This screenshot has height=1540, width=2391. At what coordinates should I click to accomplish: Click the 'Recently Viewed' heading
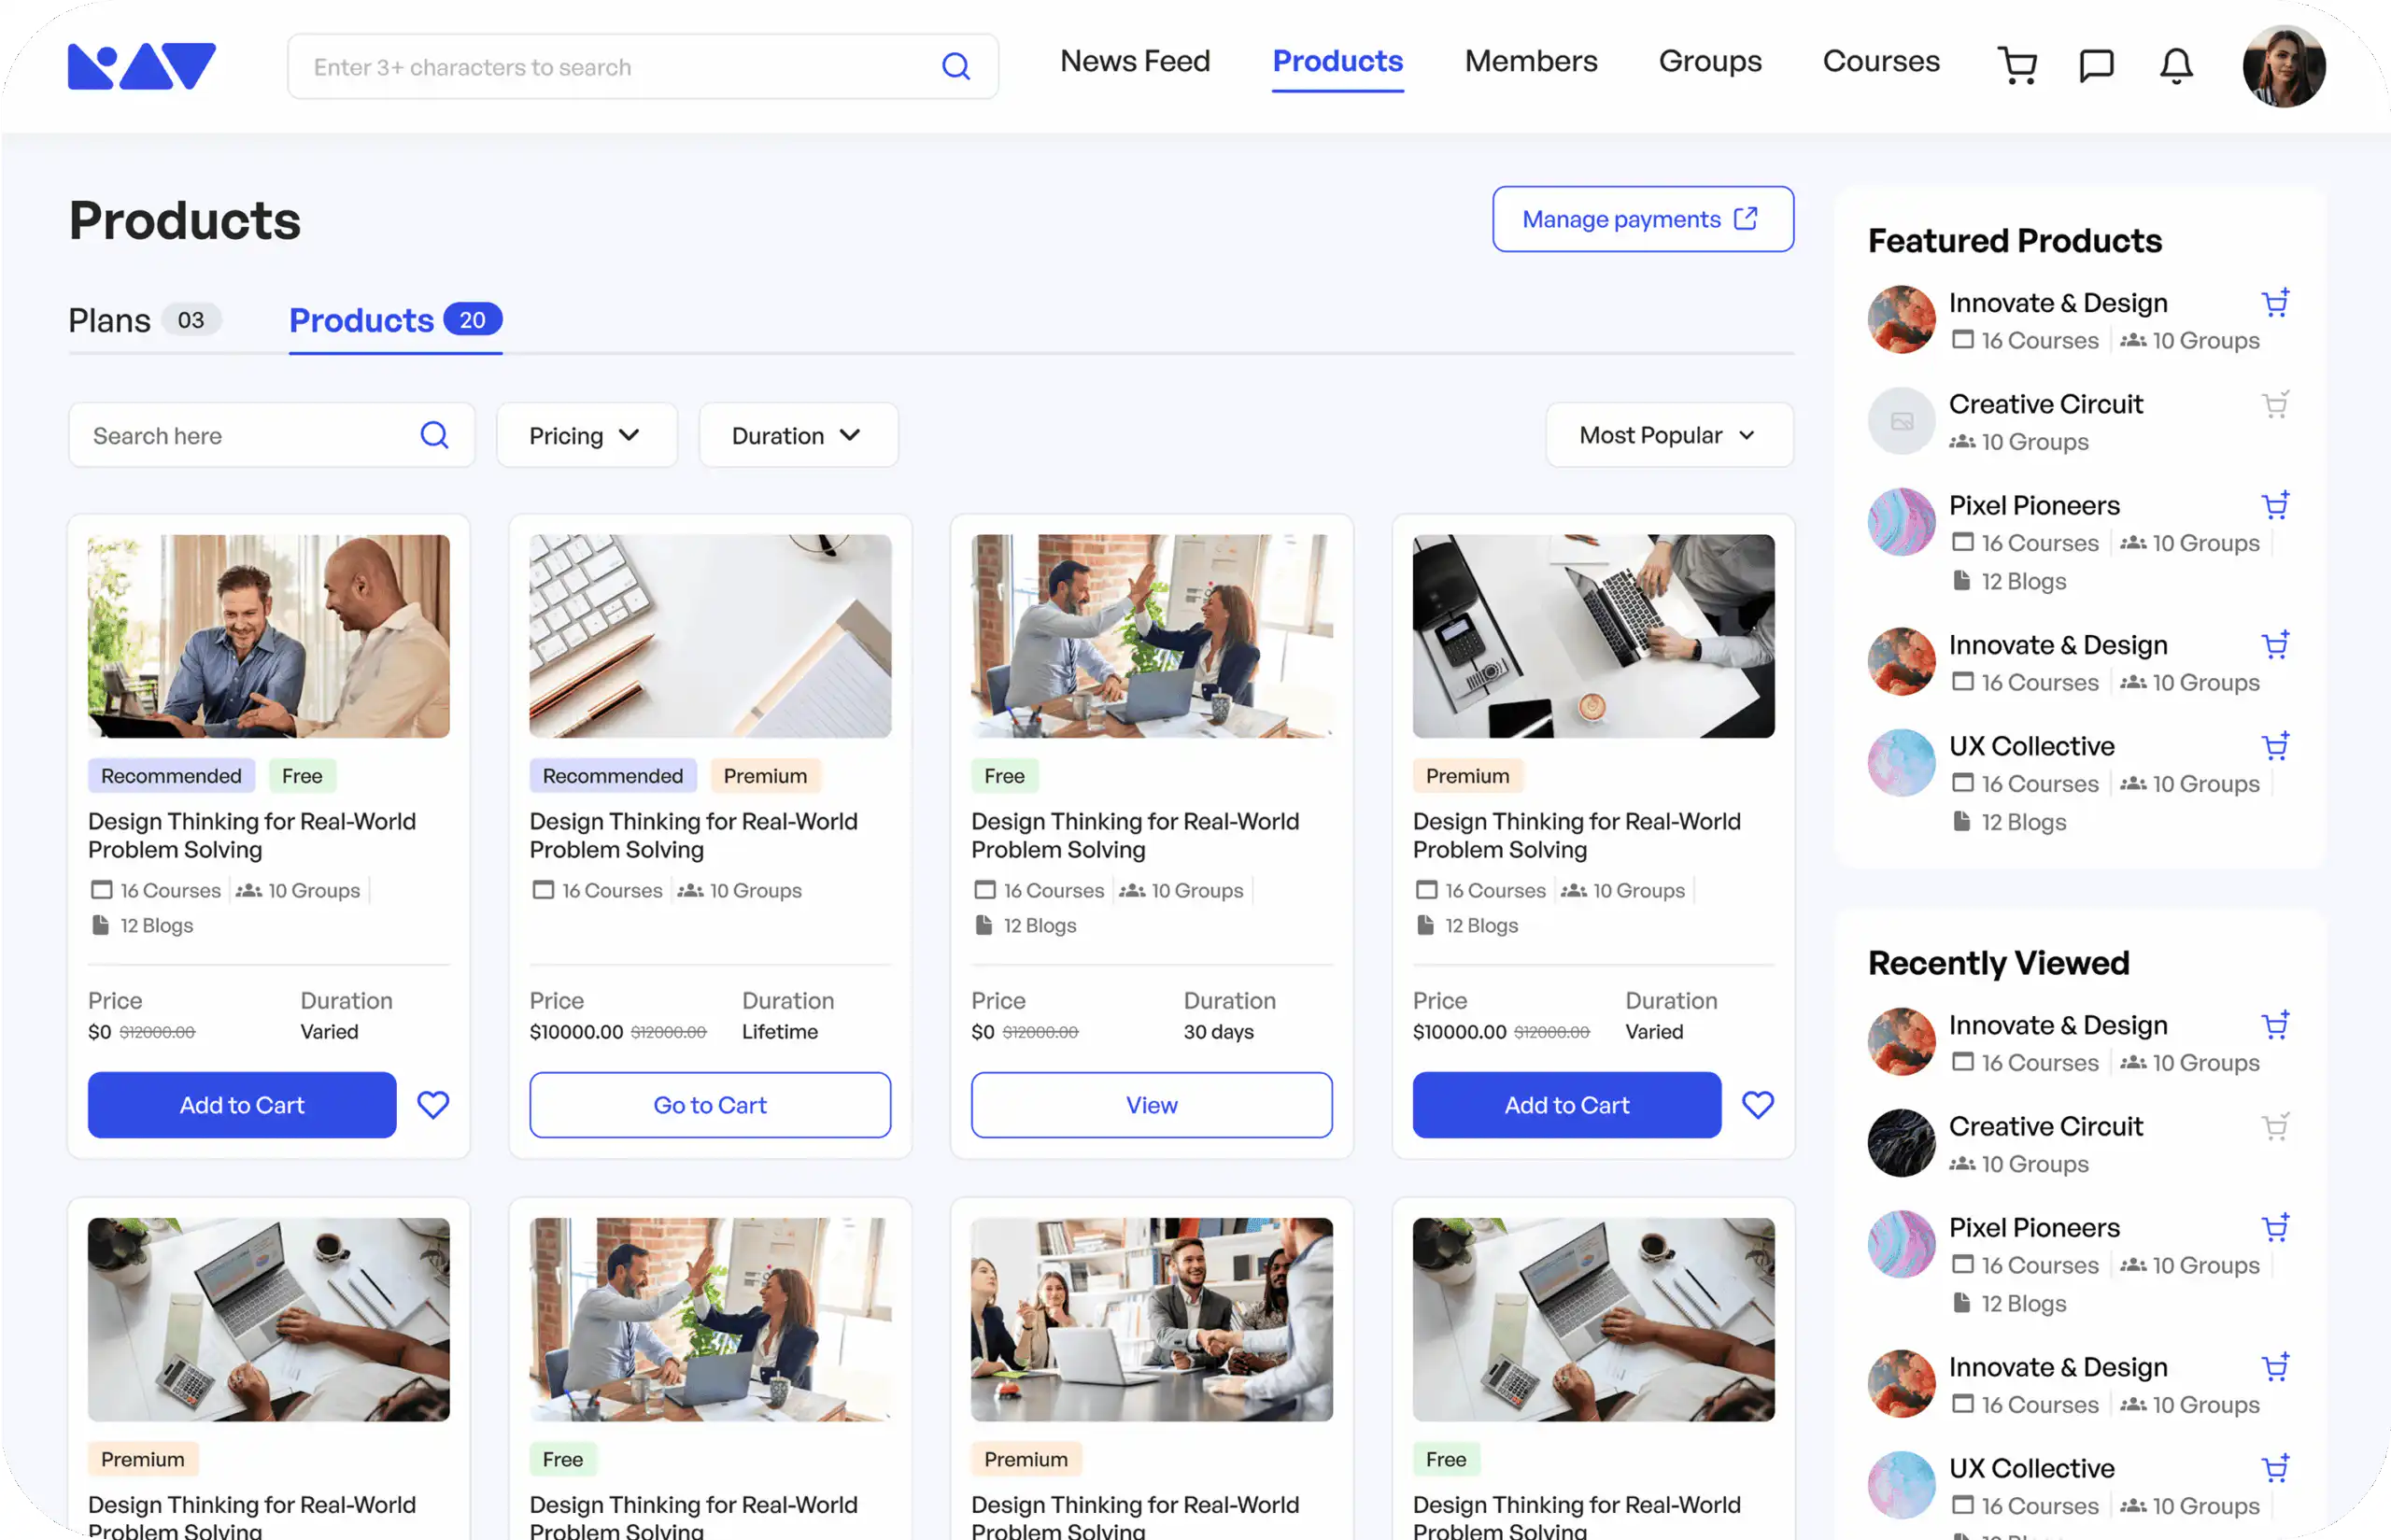tap(1998, 963)
